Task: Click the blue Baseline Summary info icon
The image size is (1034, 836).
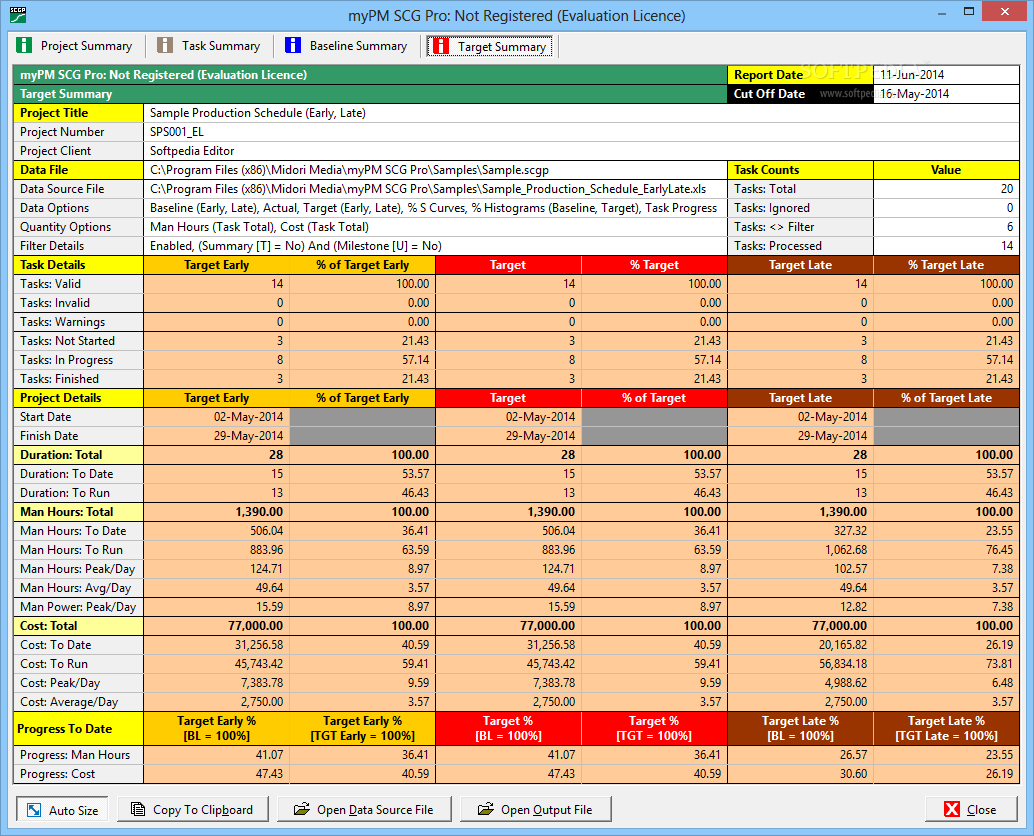Action: 293,45
